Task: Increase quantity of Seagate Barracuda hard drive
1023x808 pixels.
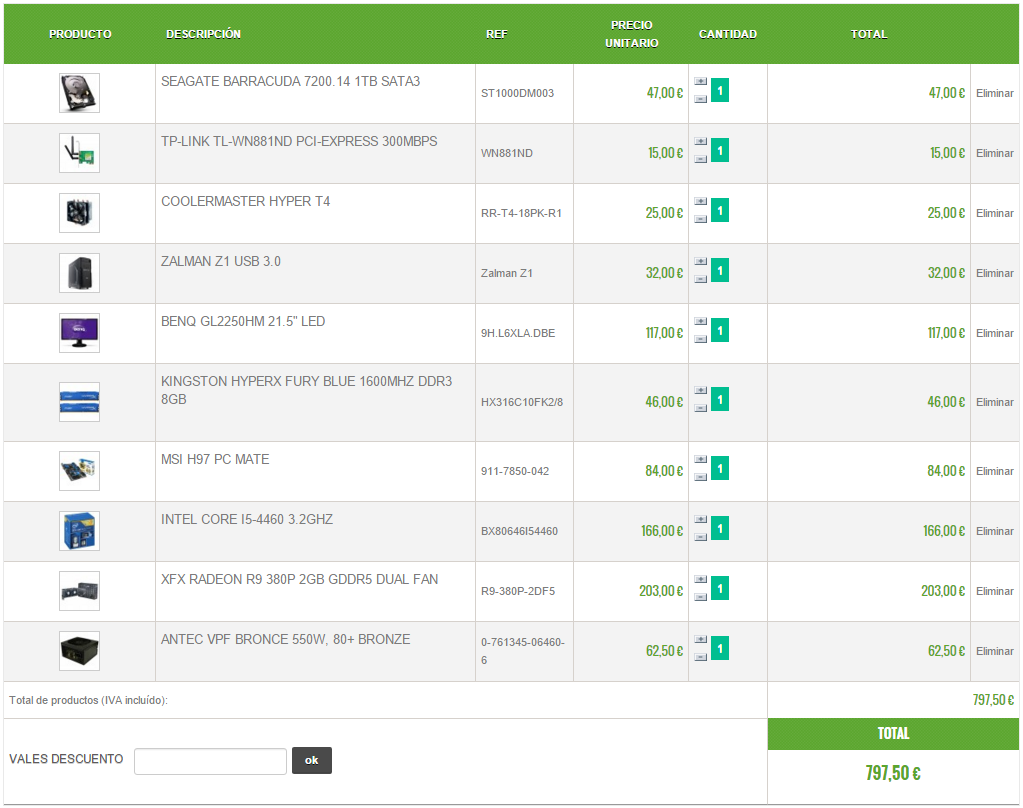Action: pos(701,82)
